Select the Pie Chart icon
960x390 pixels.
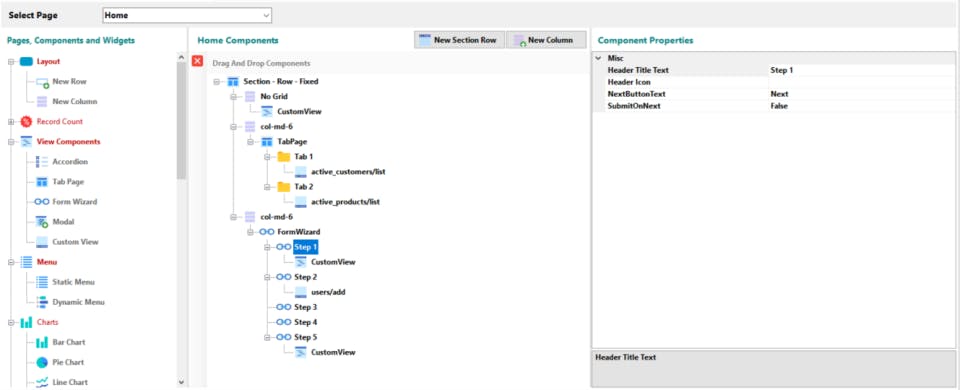pos(42,362)
